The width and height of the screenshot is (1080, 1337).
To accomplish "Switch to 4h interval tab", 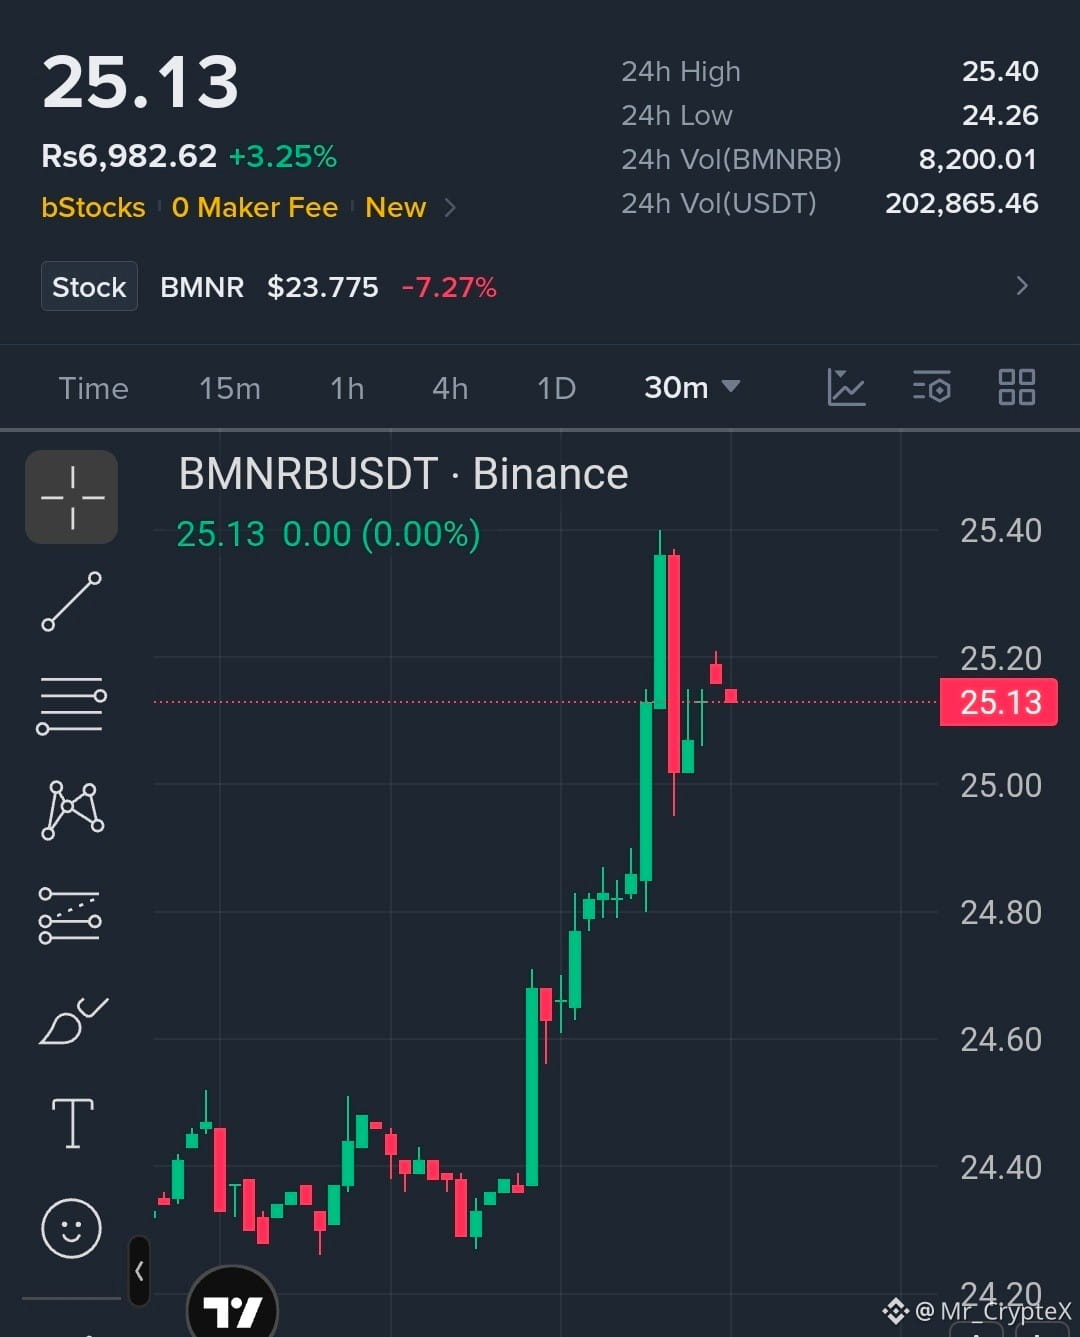I will point(450,388).
